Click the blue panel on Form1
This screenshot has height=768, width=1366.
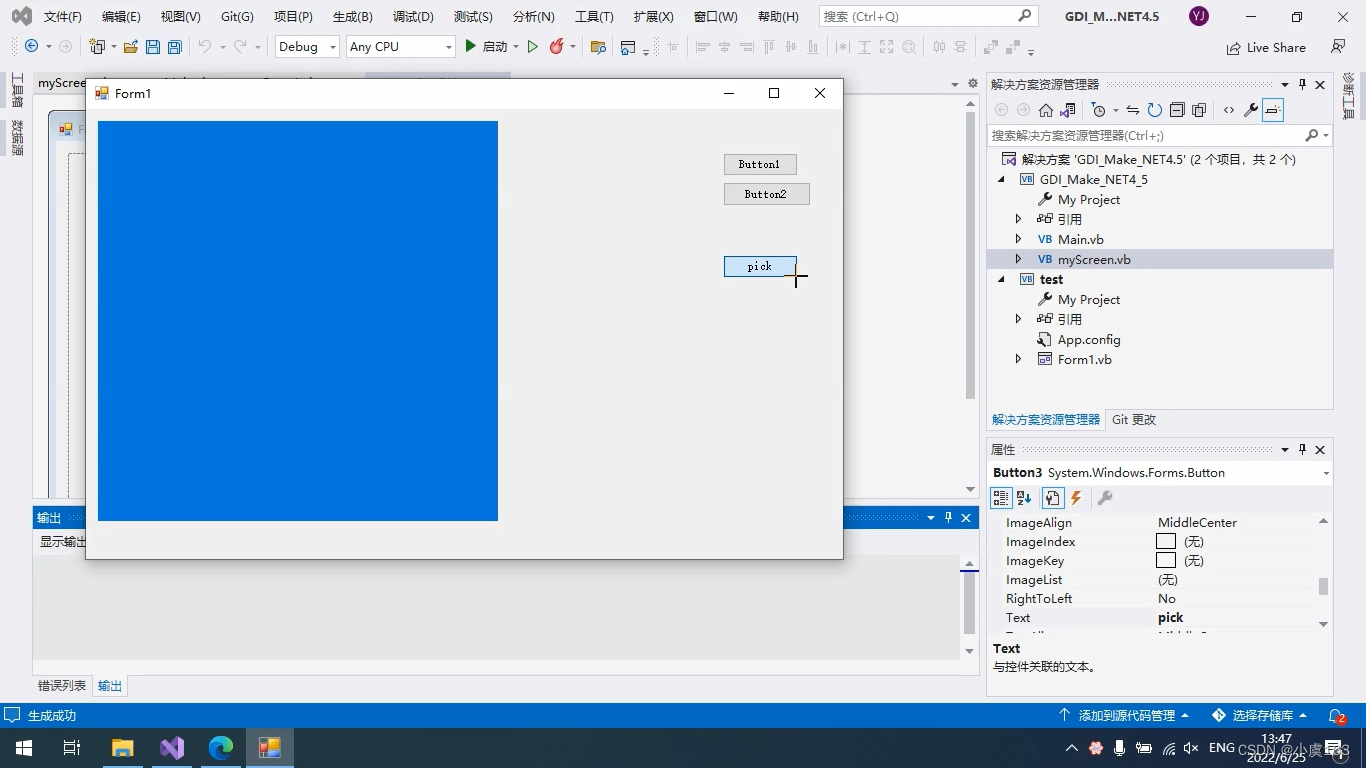(298, 321)
